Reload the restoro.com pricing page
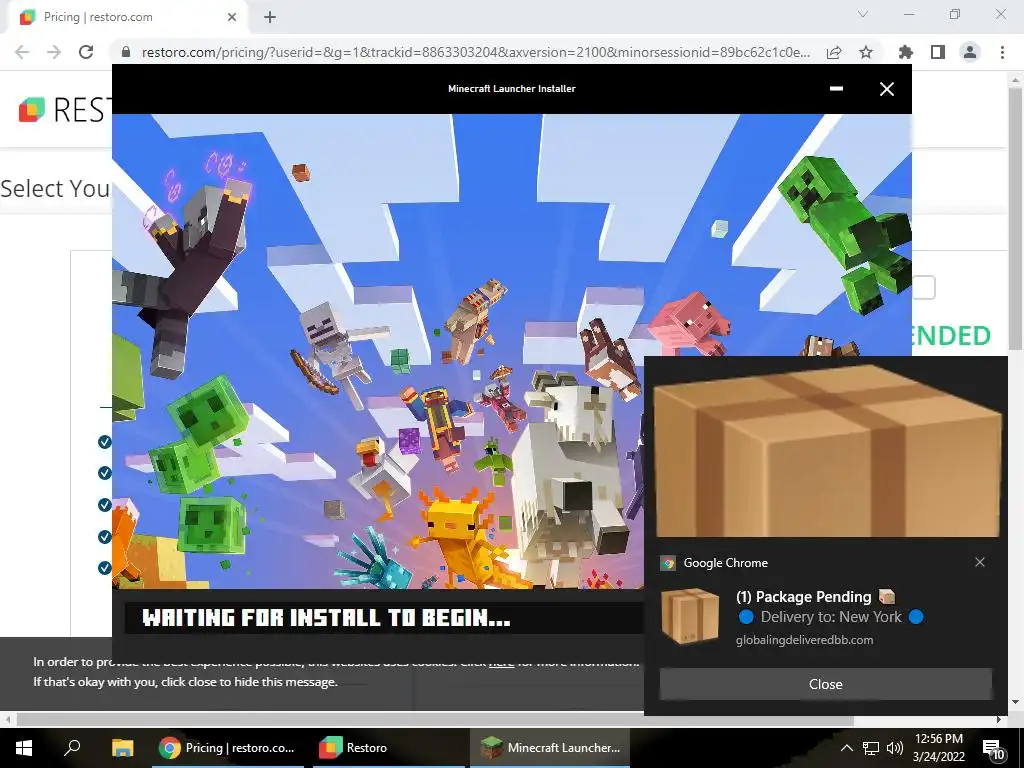Image resolution: width=1024 pixels, height=768 pixels. pyautogui.click(x=86, y=52)
